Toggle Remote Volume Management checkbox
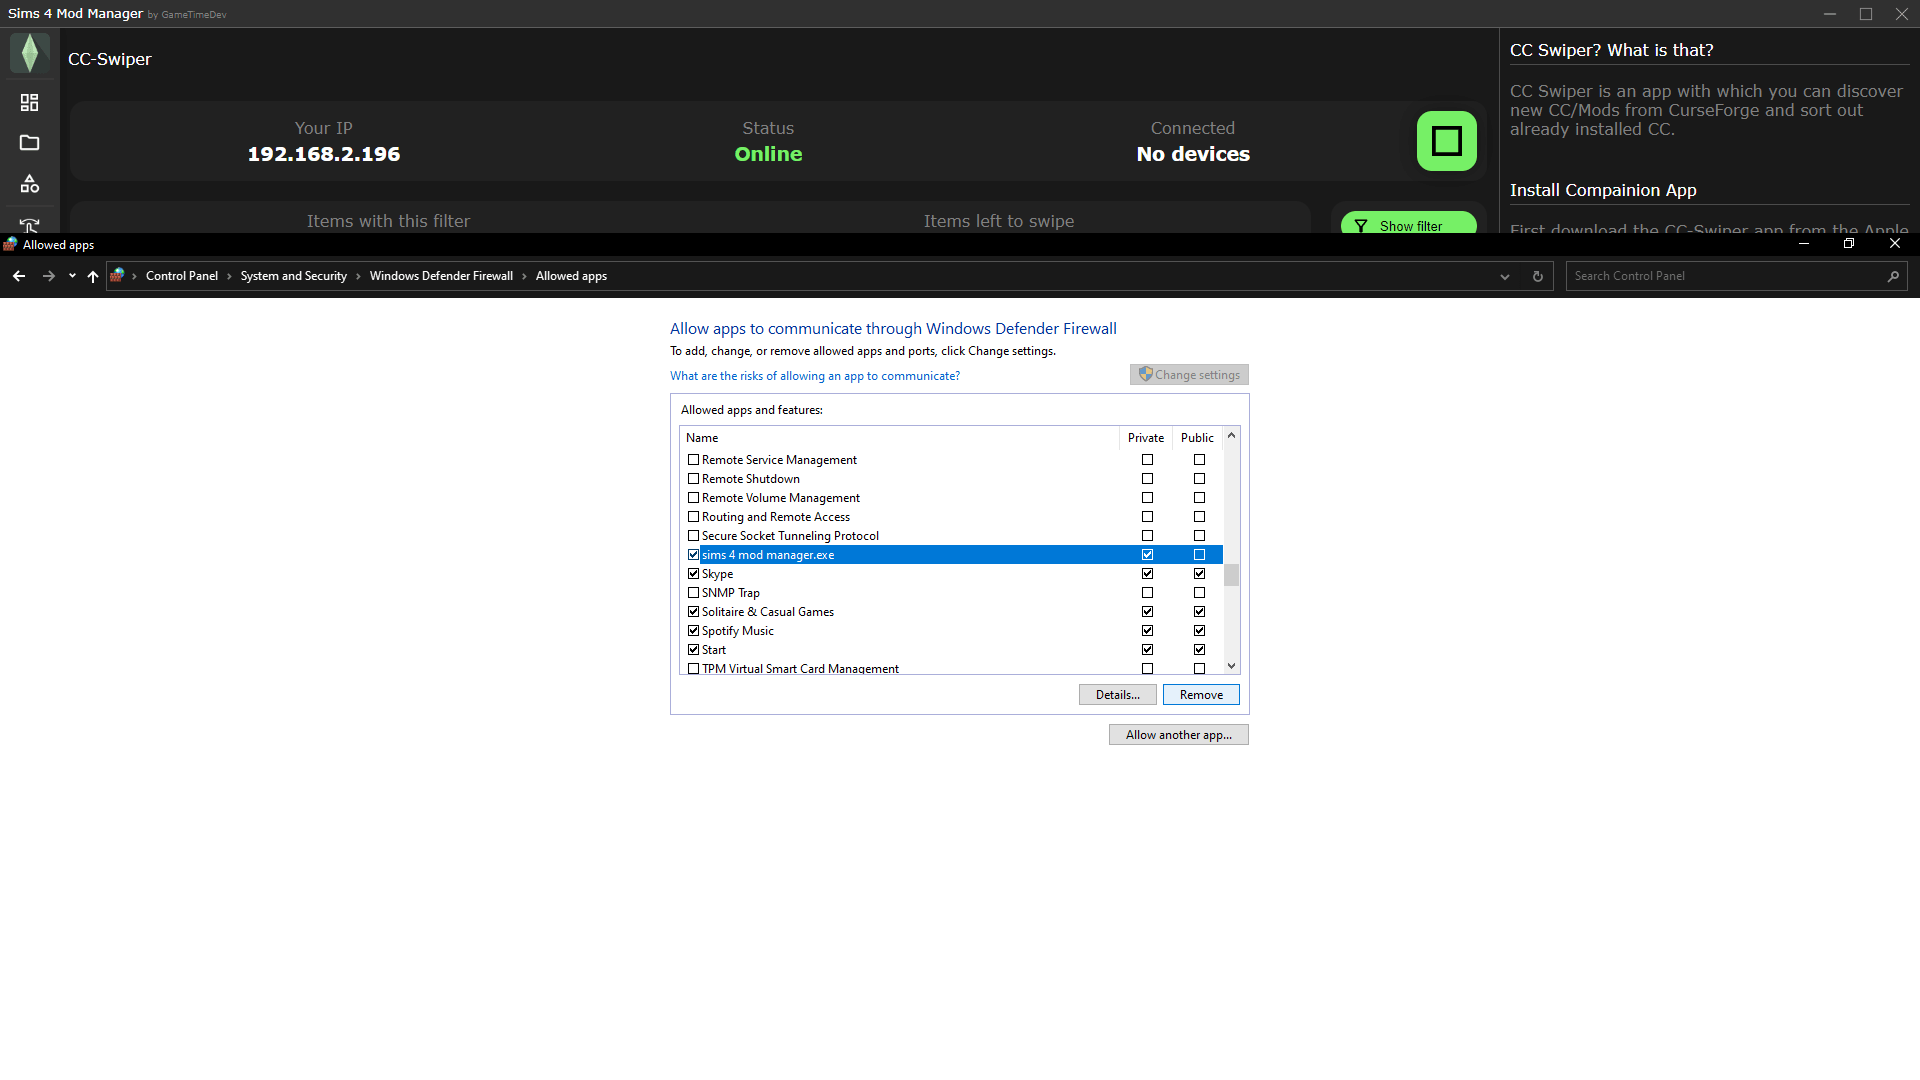1920x1080 pixels. click(x=693, y=498)
